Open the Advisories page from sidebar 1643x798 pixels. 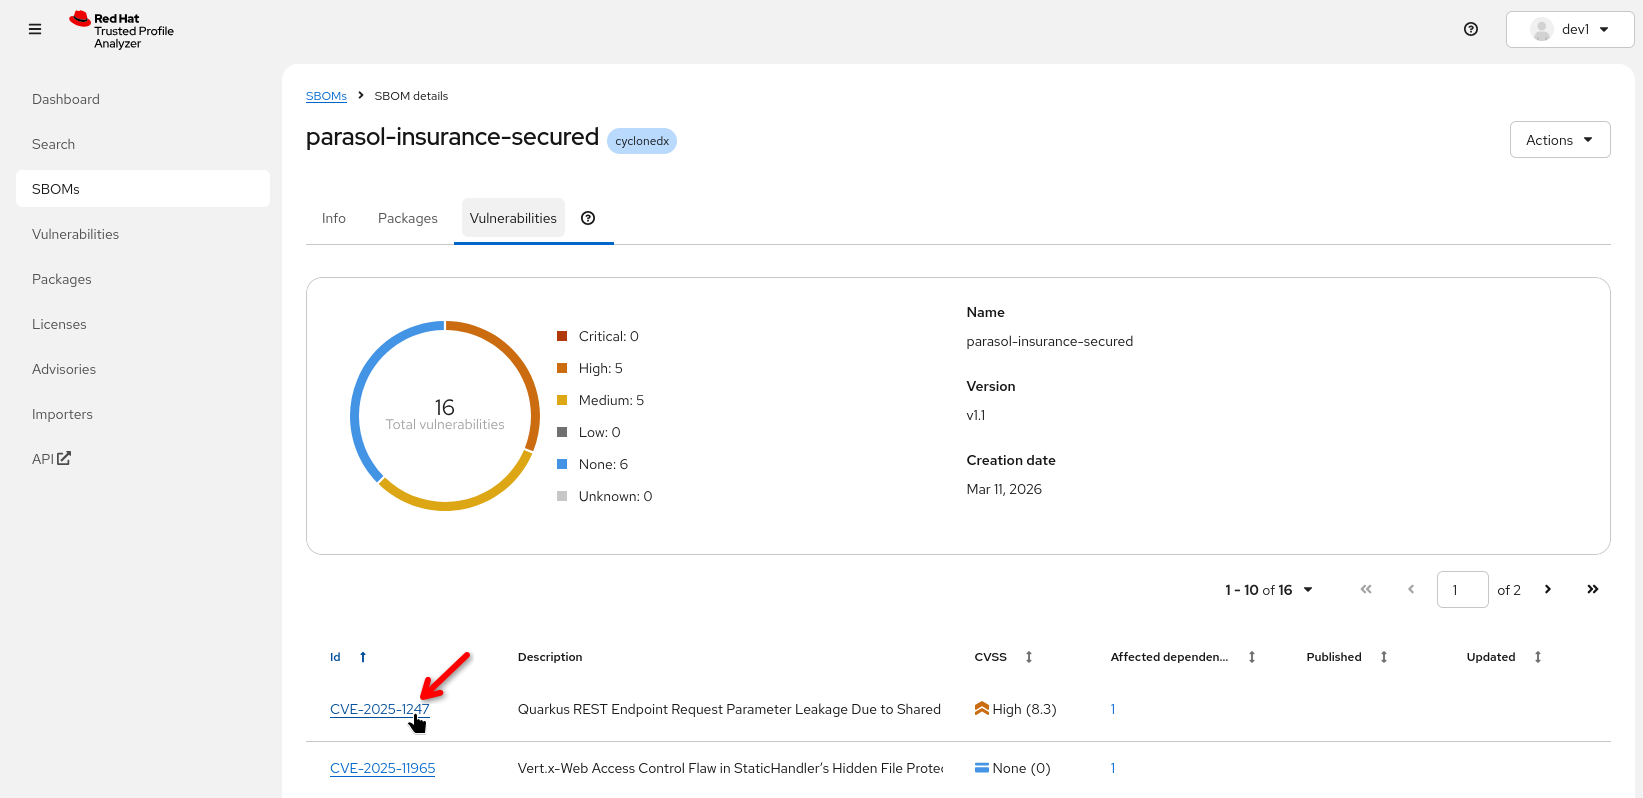pos(64,369)
